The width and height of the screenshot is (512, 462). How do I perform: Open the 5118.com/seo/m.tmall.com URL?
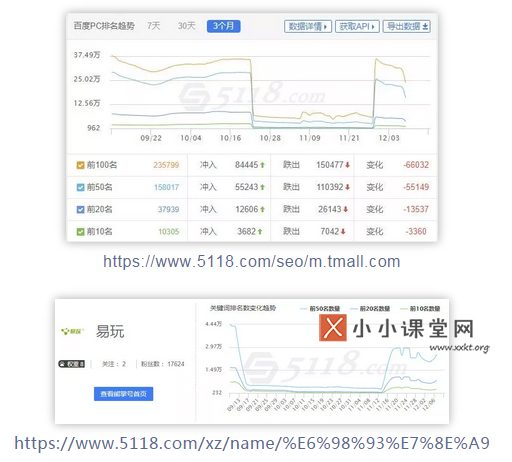pyautogui.click(x=252, y=262)
